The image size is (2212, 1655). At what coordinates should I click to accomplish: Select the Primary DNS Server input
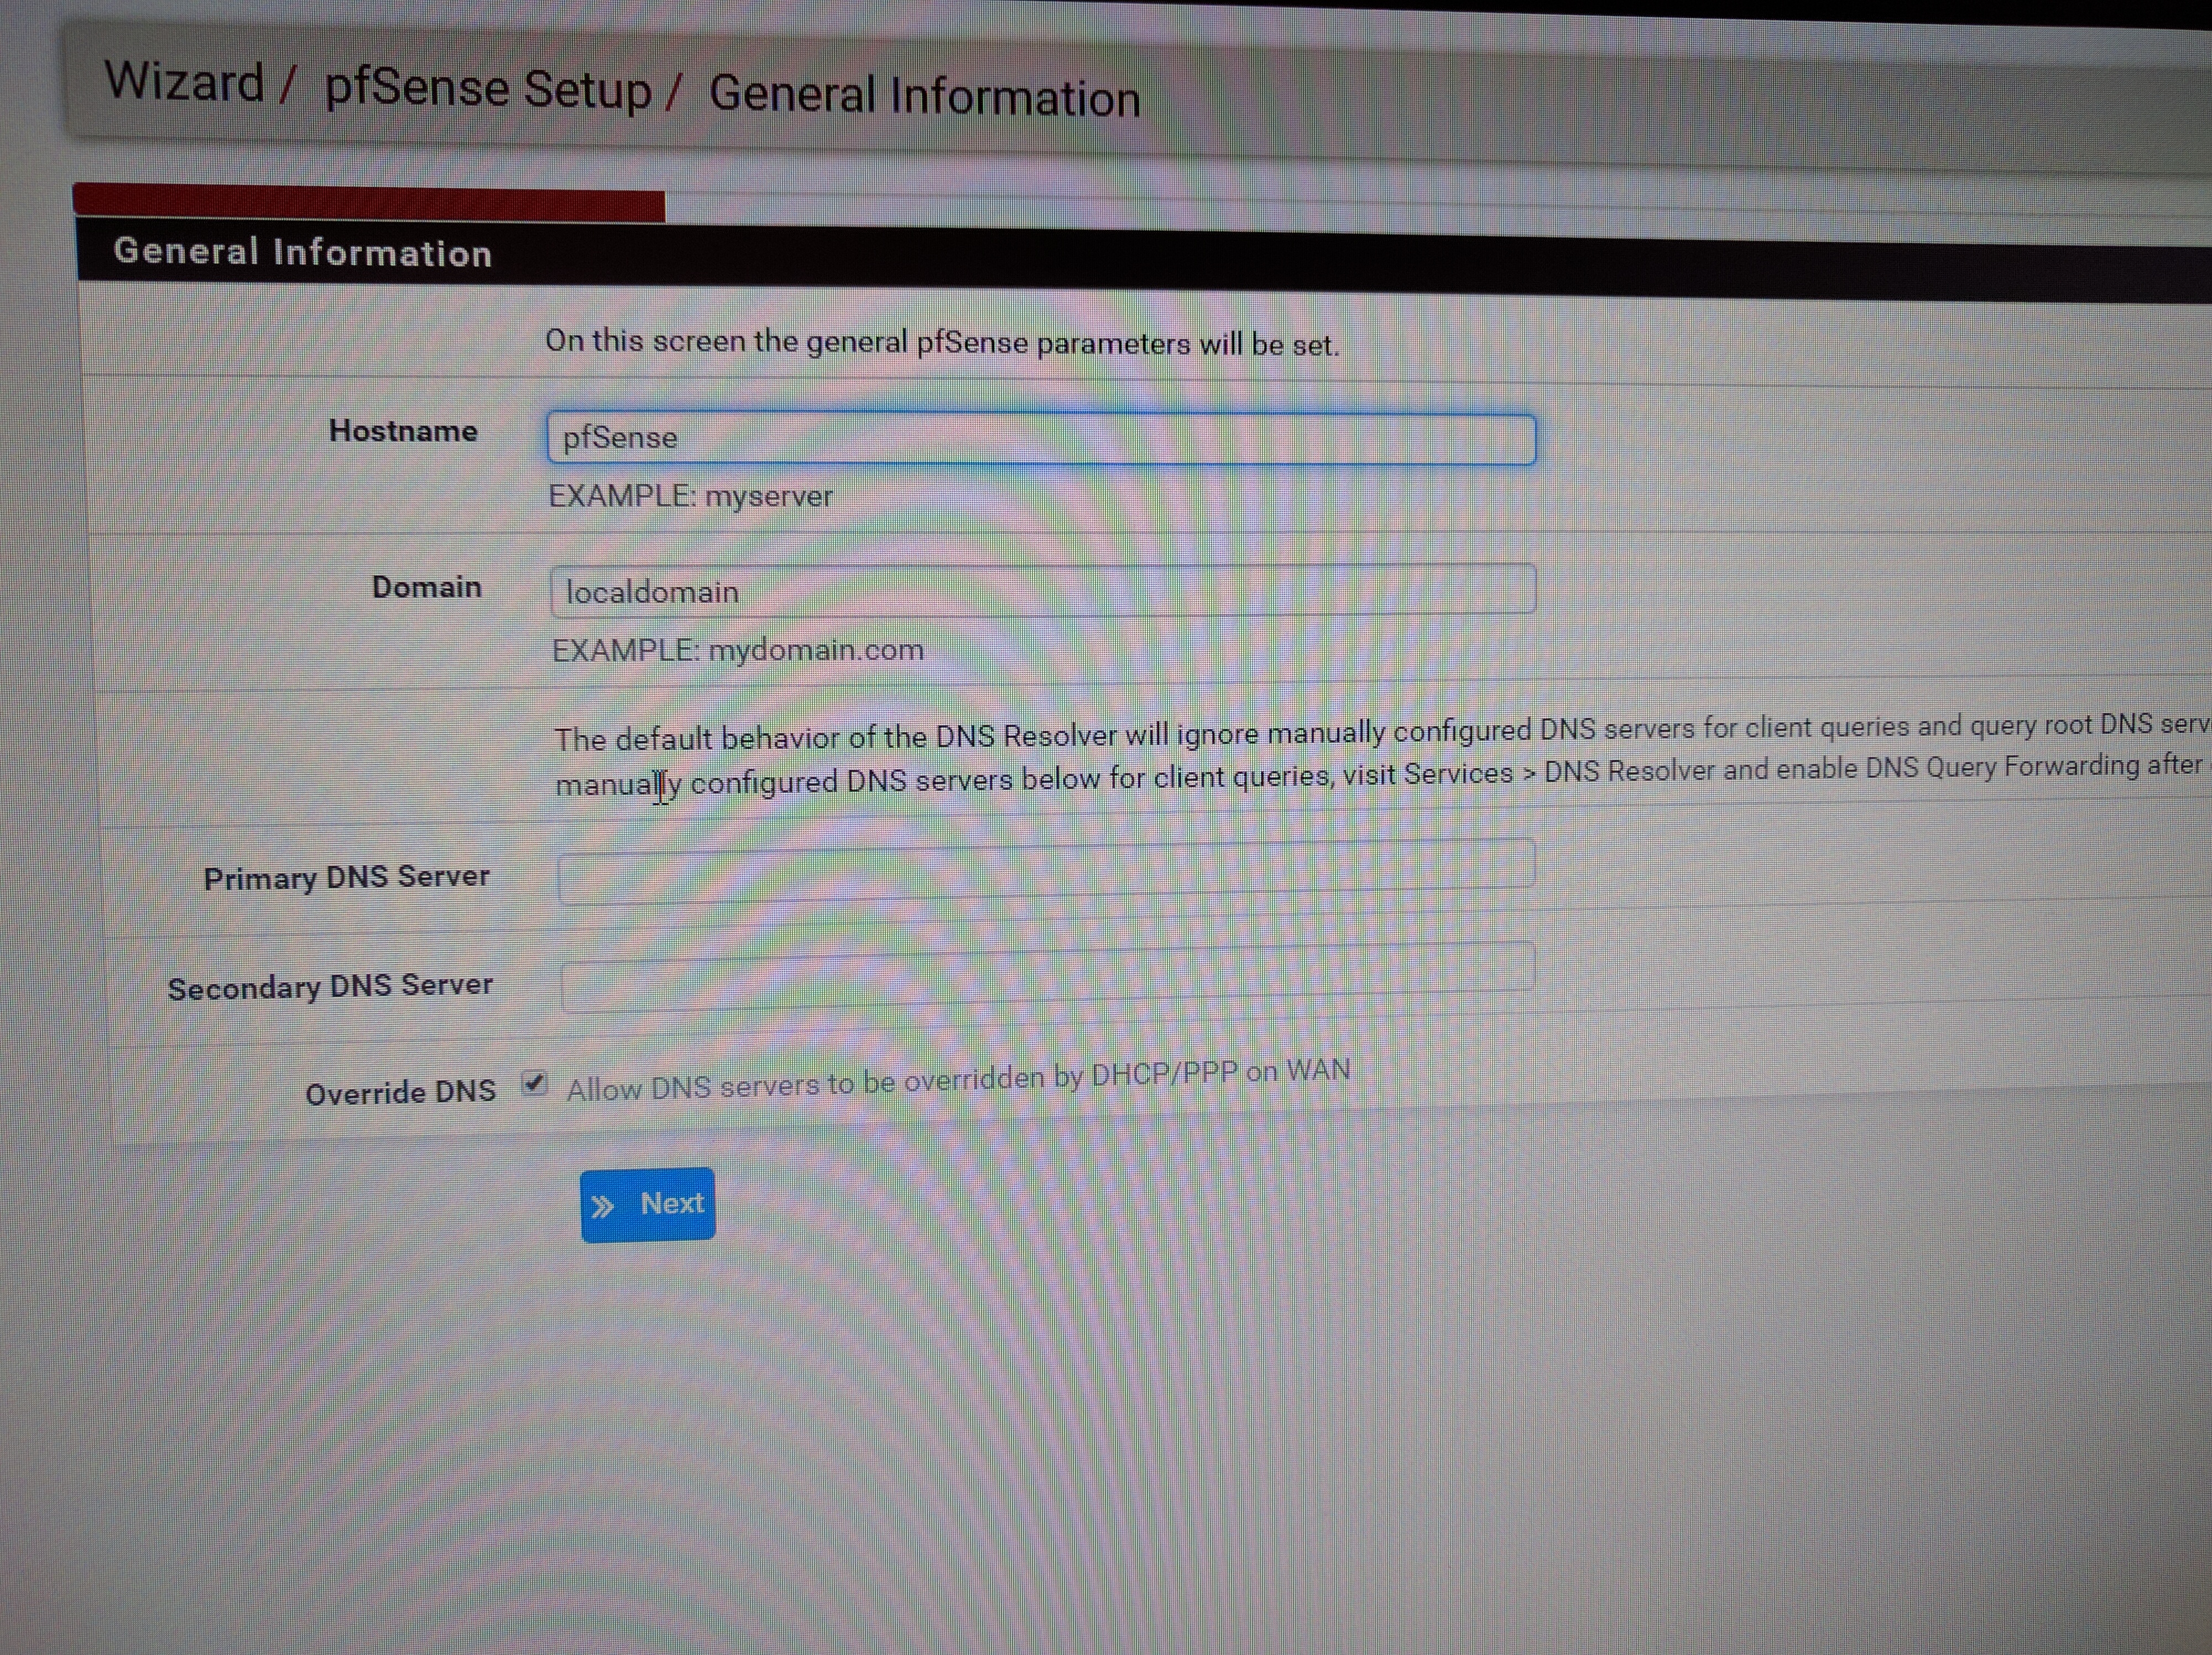[1045, 872]
